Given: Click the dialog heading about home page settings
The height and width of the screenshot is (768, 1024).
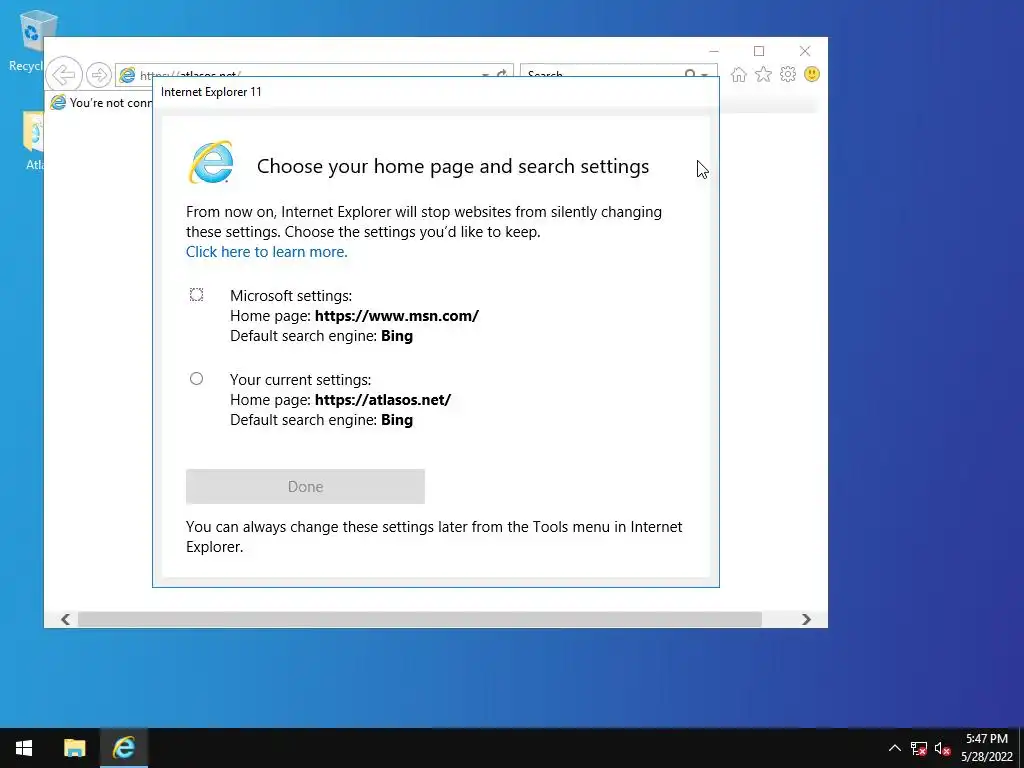Looking at the screenshot, I should pos(453,167).
